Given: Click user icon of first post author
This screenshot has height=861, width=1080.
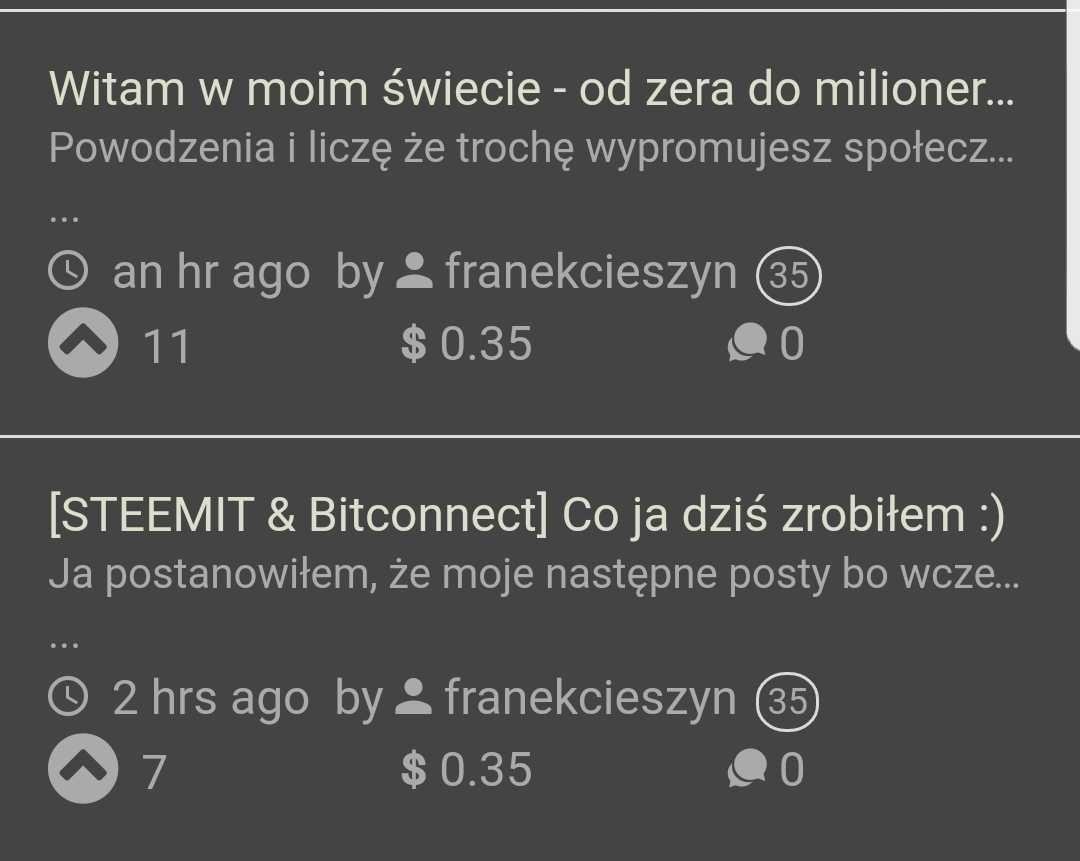Looking at the screenshot, I should [x=415, y=271].
